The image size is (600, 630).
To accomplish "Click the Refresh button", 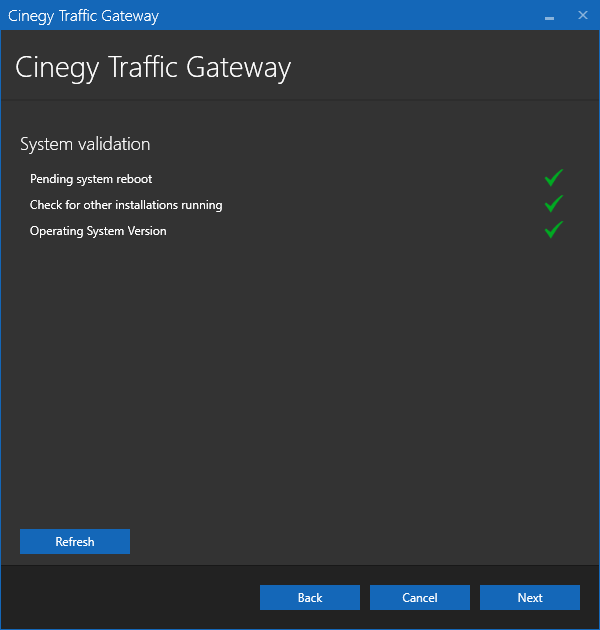I will [75, 541].
